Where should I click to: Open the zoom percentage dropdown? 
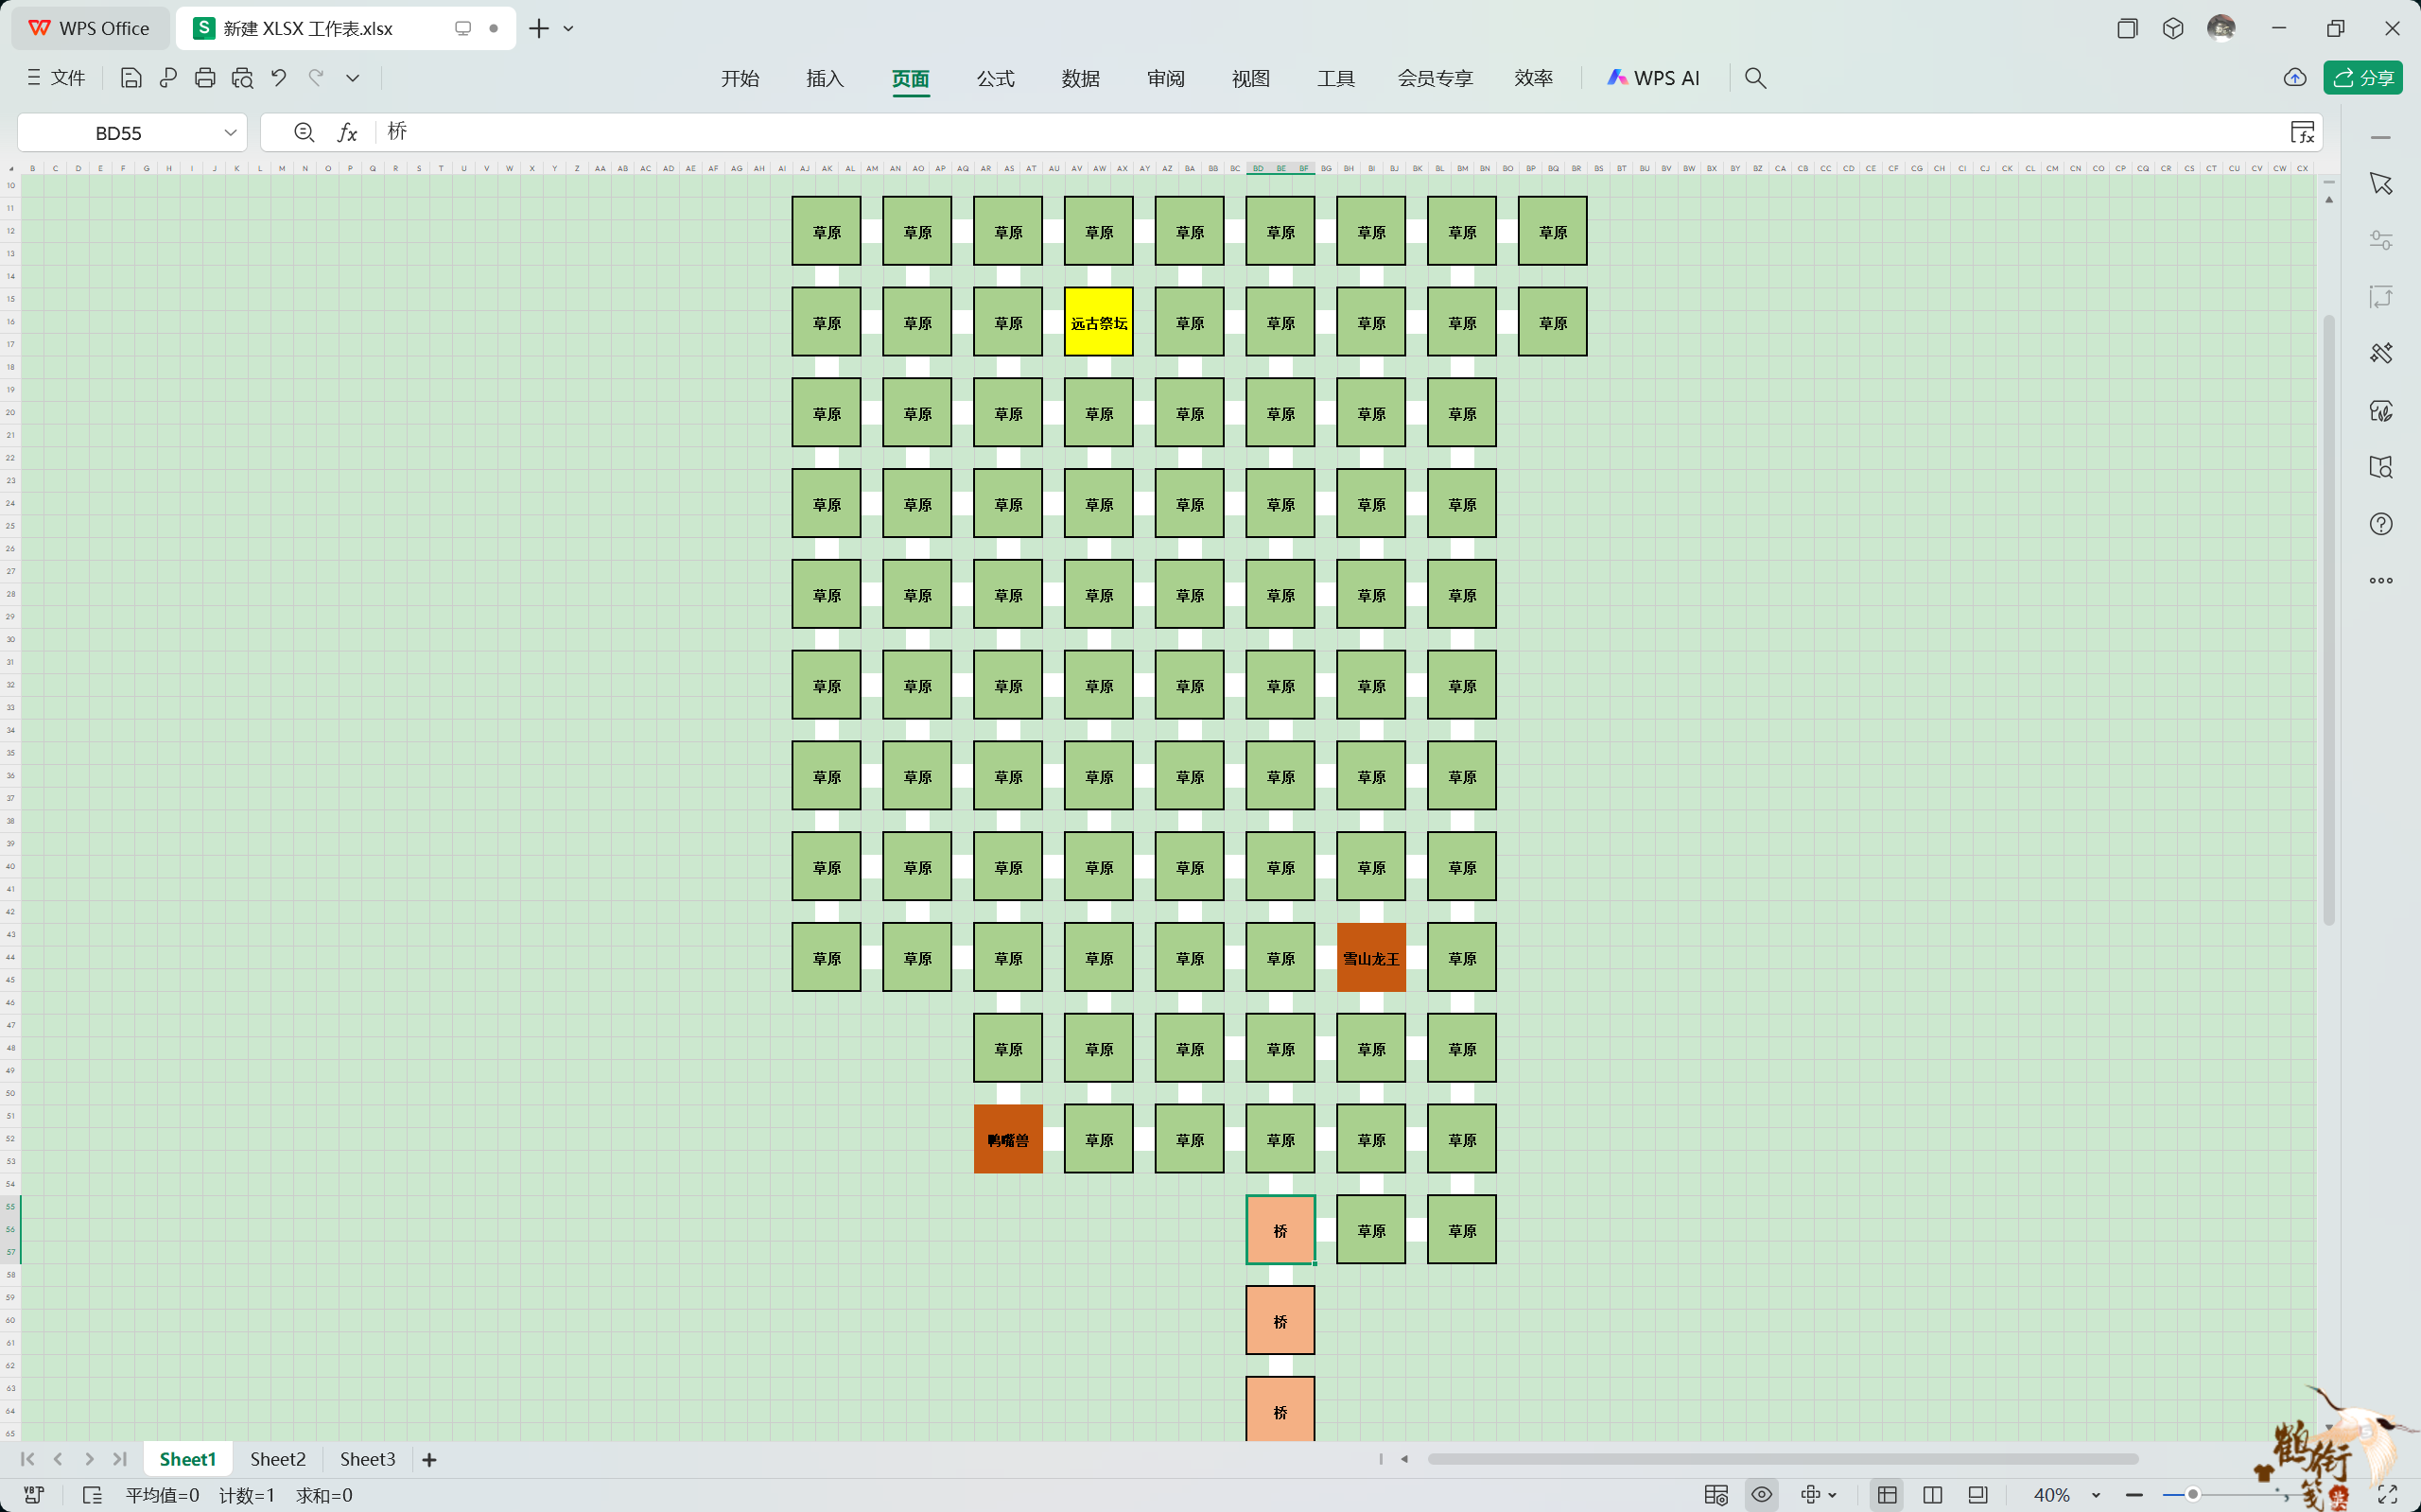(x=2095, y=1495)
